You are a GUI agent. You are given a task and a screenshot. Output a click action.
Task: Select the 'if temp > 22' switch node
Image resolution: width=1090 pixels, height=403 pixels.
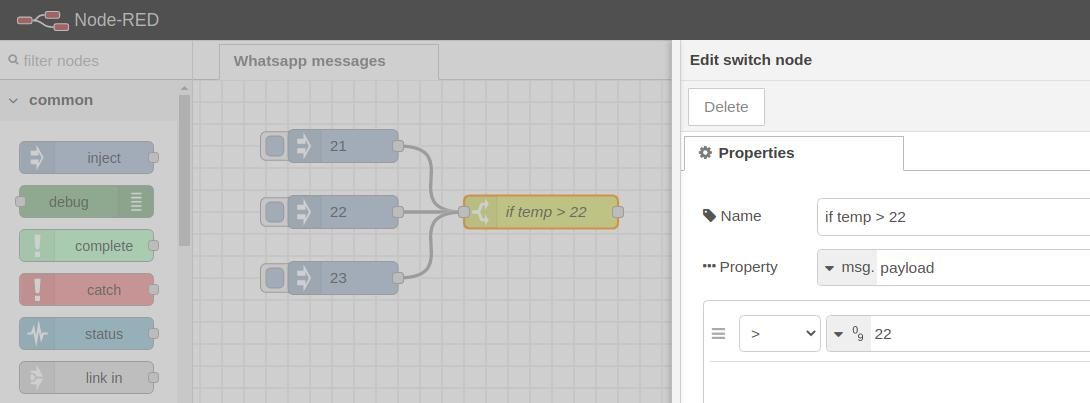541,212
